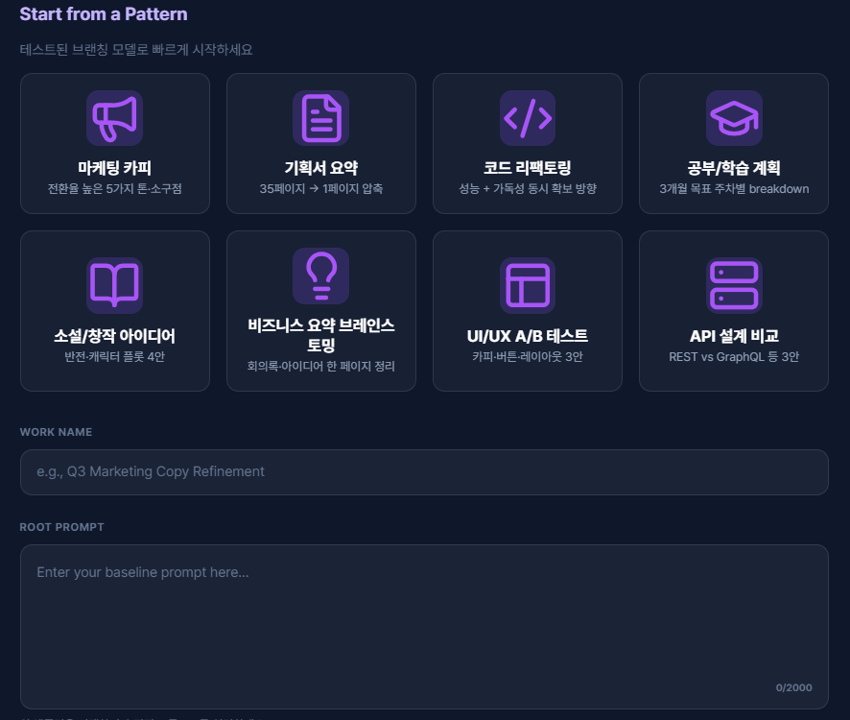Select the layout icon for UI/UX A/B 테스트
The image size is (850, 720).
click(527, 285)
